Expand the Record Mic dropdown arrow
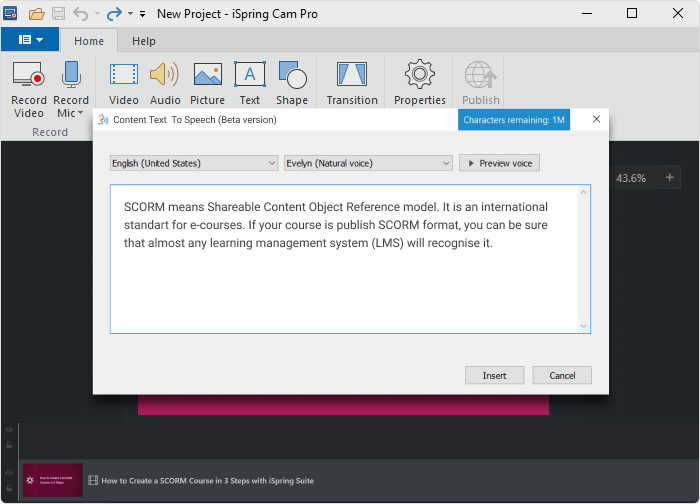Screen dimensions: 700x504 (x=80, y=113)
